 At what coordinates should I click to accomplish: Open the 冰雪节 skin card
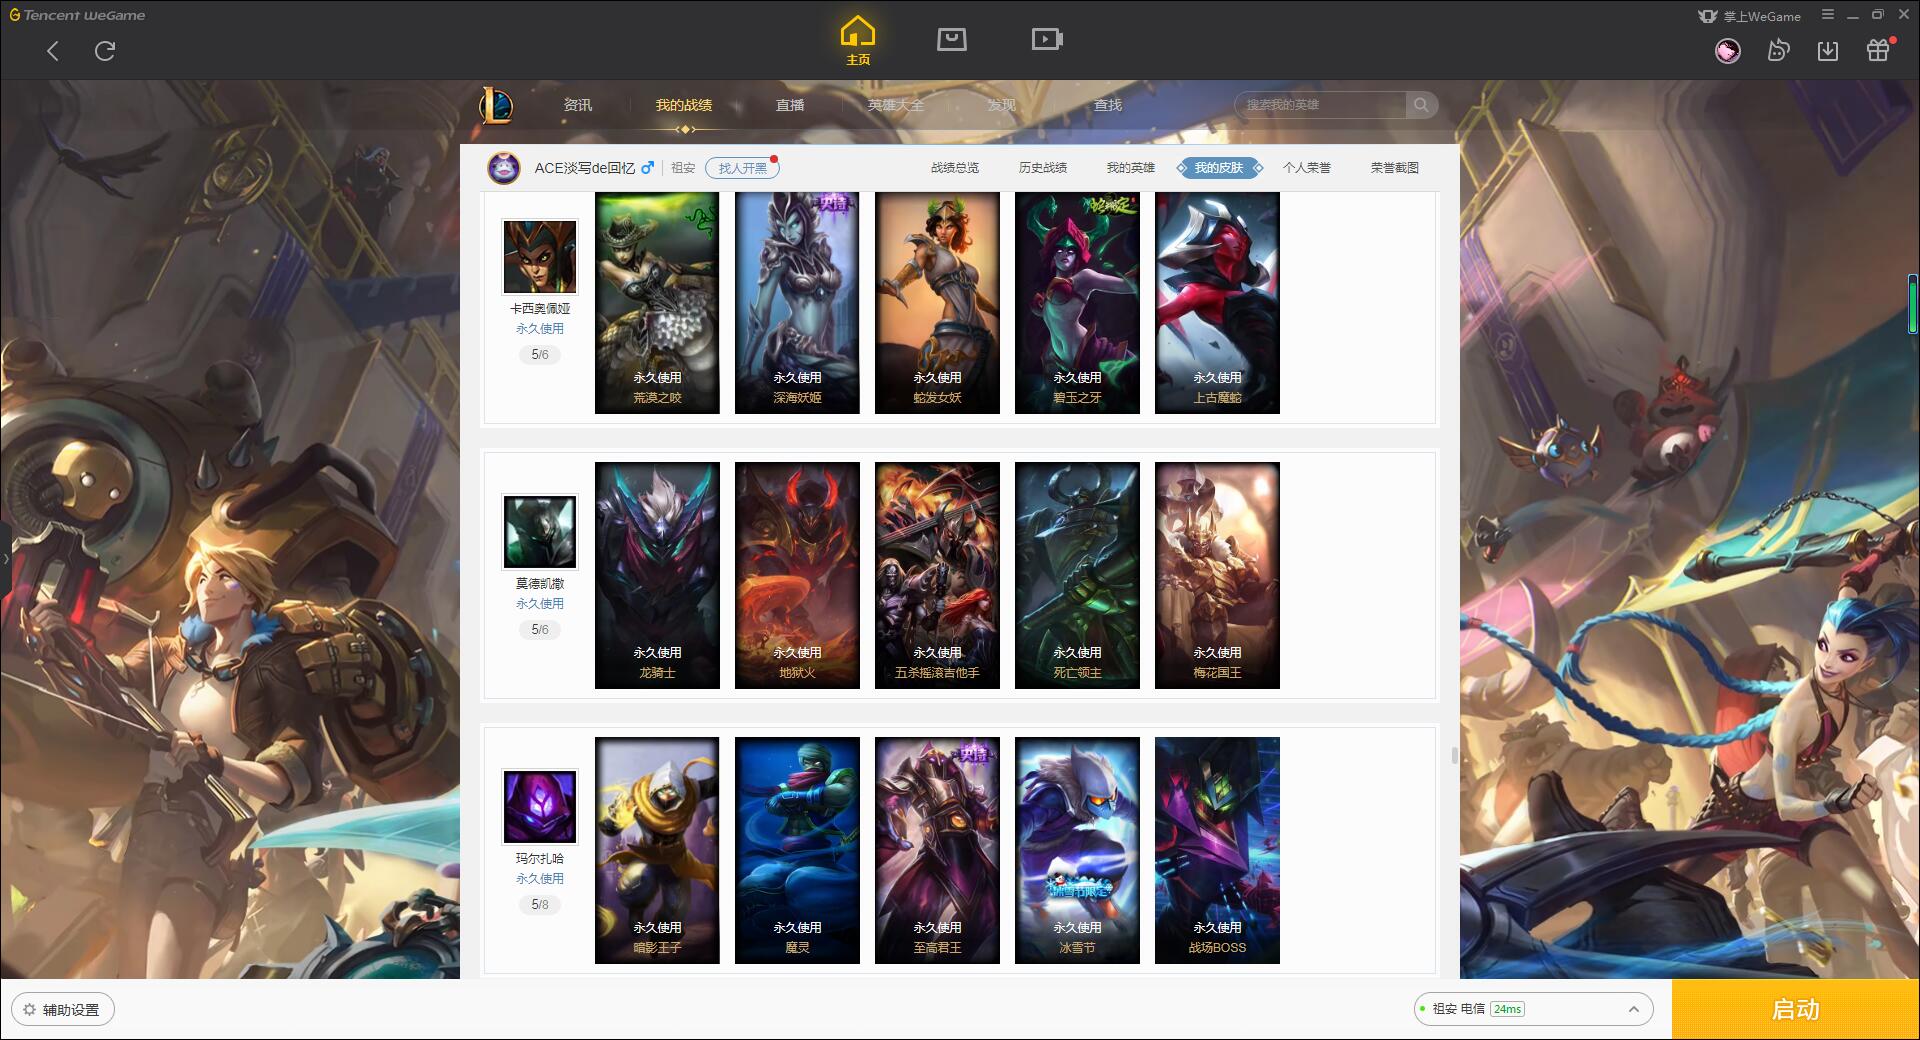(1077, 850)
